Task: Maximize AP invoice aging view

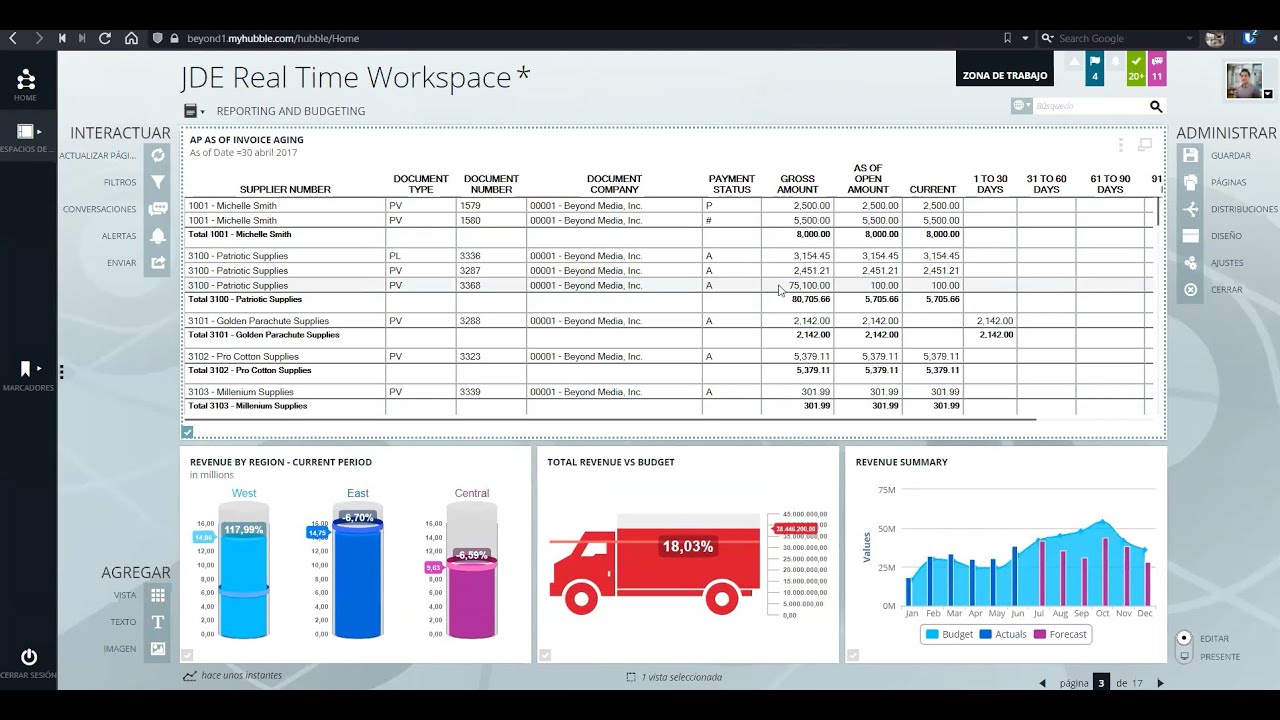Action: click(1145, 145)
